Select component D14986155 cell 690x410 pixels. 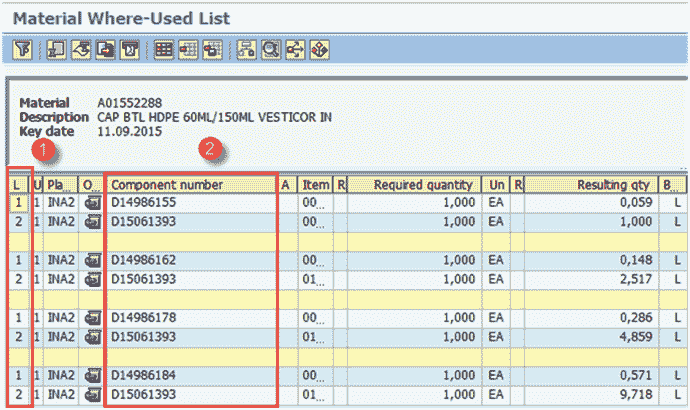pyautogui.click(x=191, y=203)
